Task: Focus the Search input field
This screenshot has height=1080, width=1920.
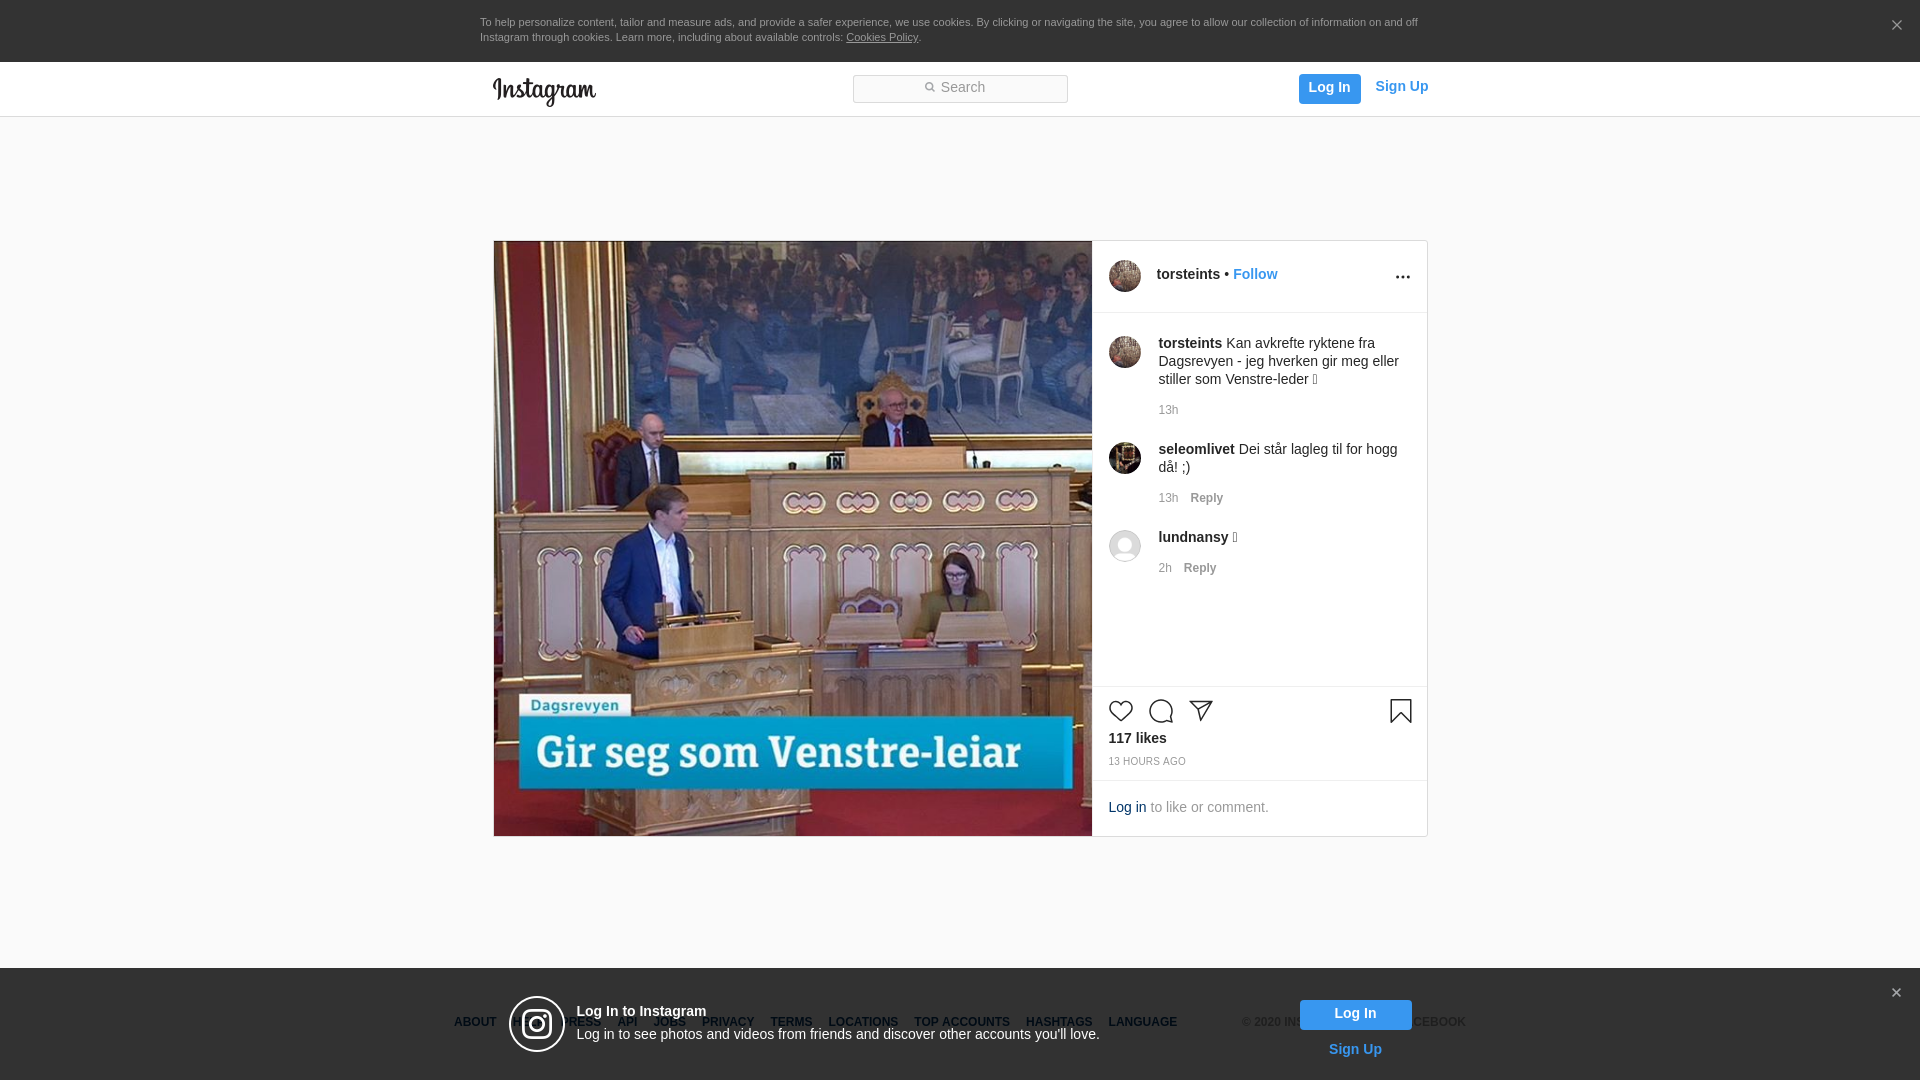Action: click(960, 89)
